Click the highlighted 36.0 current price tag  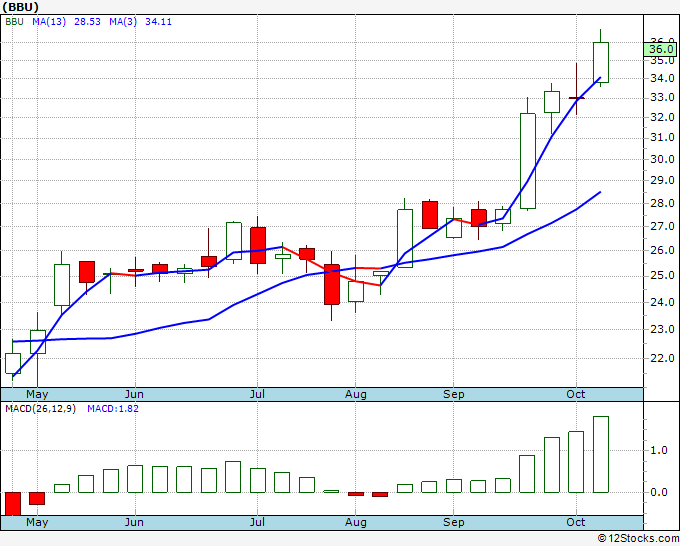point(660,49)
